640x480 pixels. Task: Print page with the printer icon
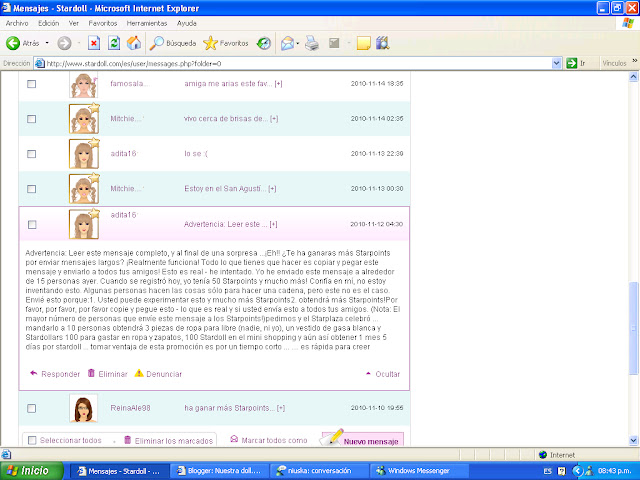coord(312,43)
